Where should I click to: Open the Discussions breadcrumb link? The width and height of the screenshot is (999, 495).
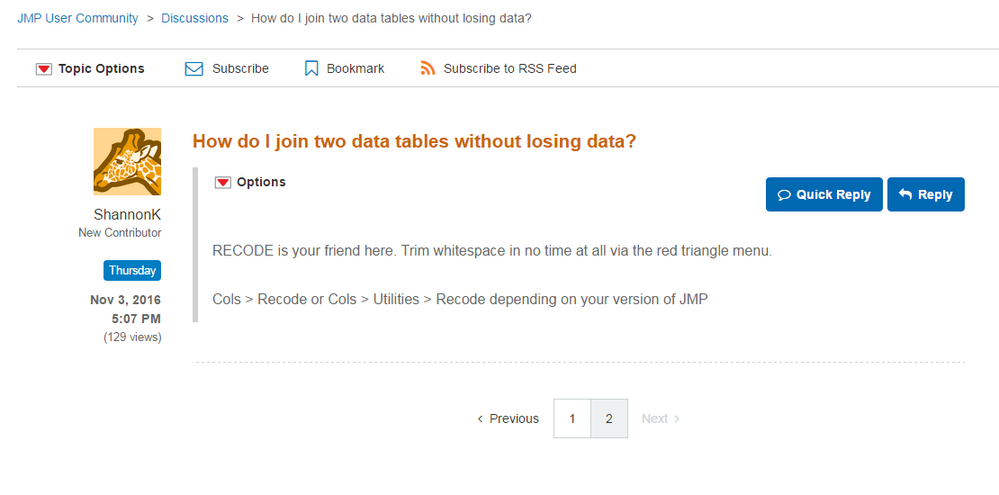pyautogui.click(x=194, y=18)
